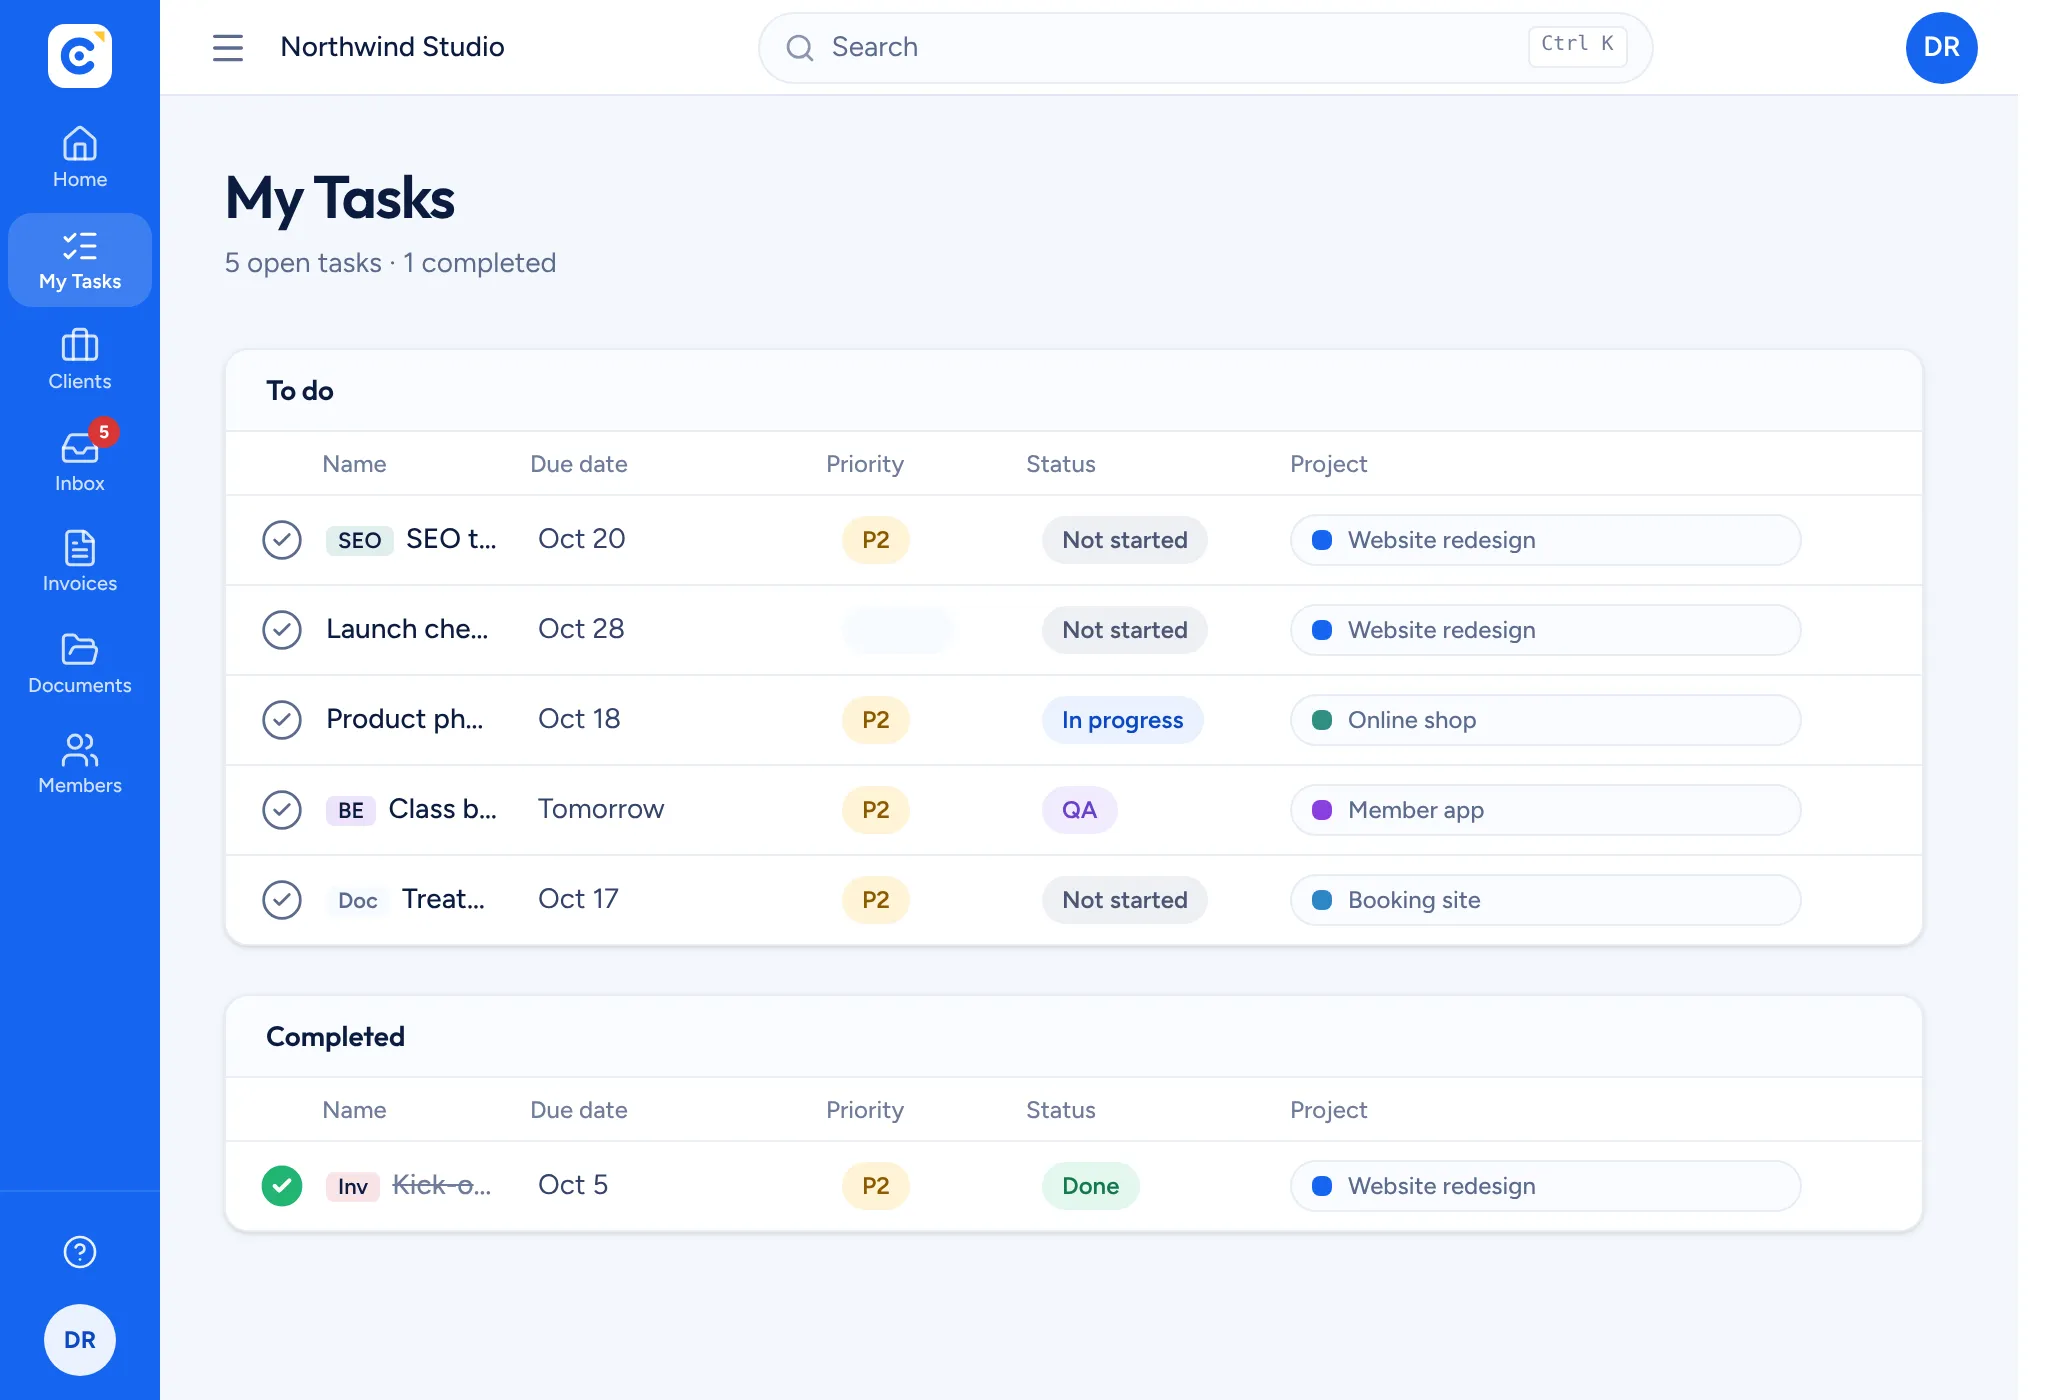
Task: Change the QA status on the Class b... task
Action: click(1080, 810)
